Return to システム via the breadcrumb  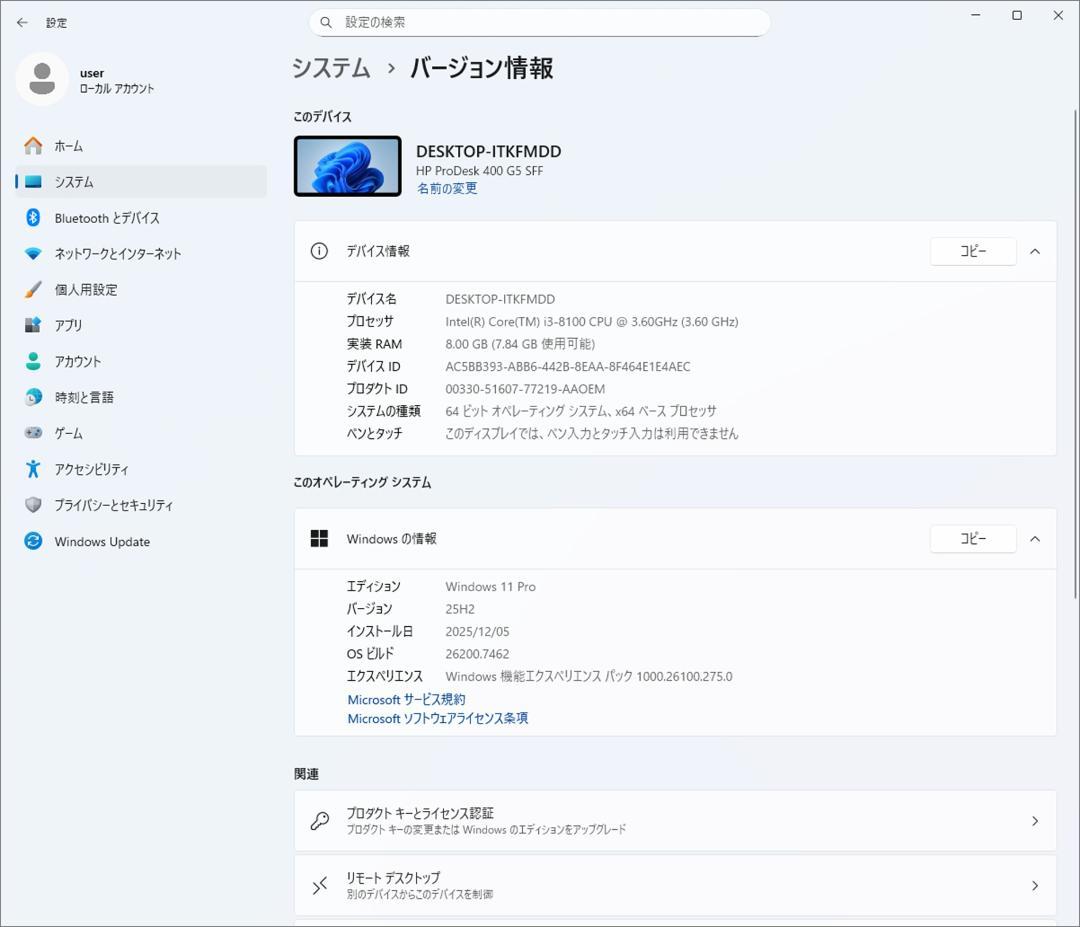330,68
